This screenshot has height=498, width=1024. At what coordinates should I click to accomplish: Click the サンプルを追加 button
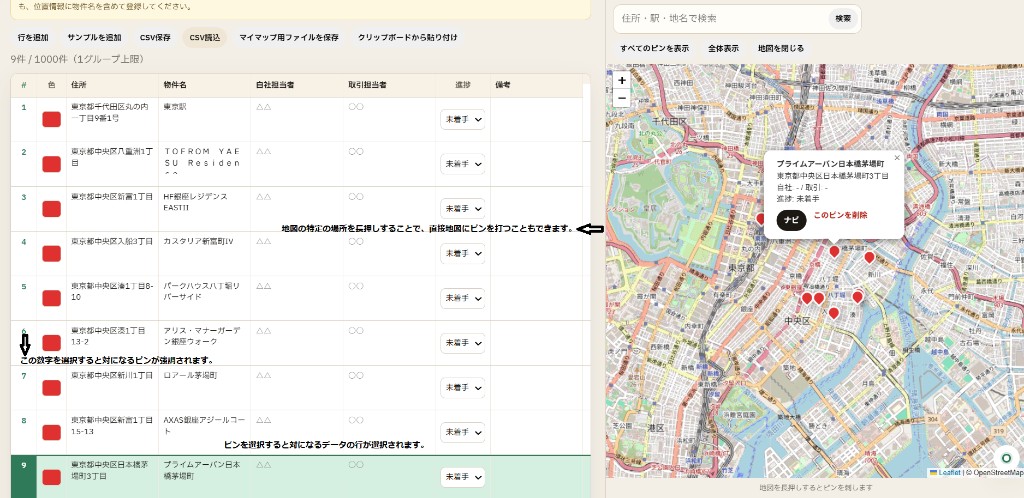[94, 37]
